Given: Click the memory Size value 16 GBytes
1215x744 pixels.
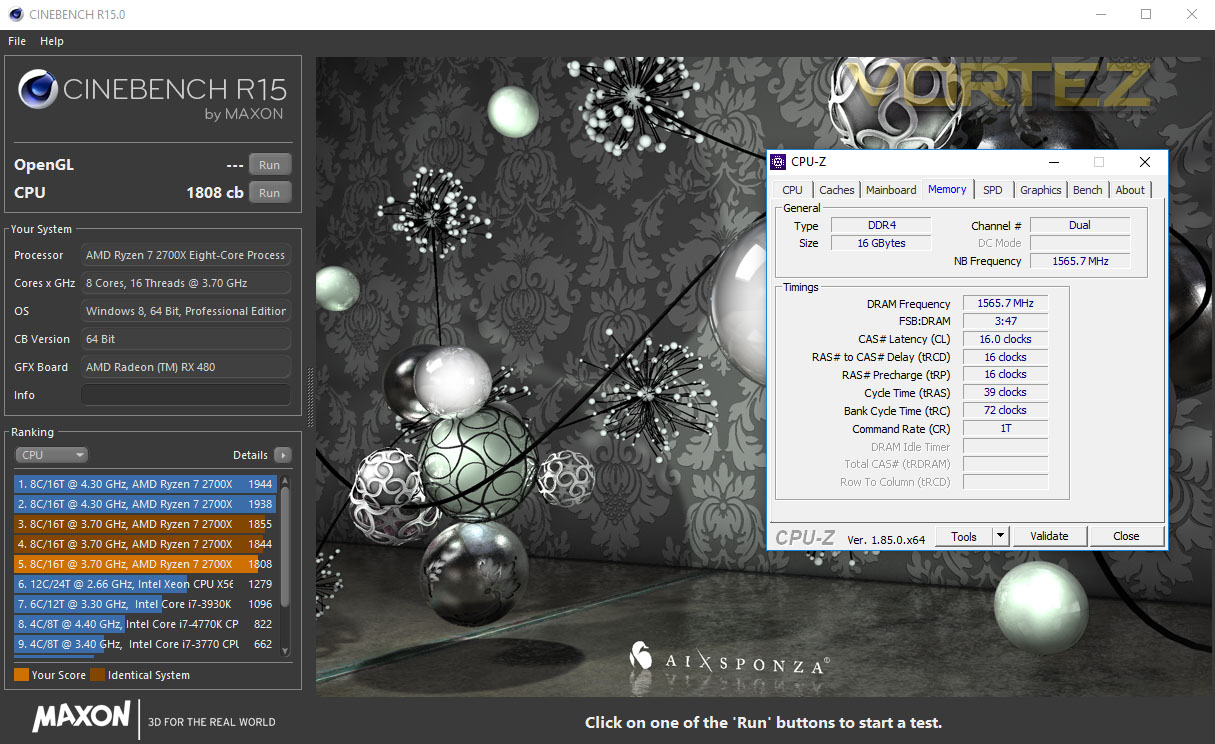Looking at the screenshot, I should coord(881,243).
